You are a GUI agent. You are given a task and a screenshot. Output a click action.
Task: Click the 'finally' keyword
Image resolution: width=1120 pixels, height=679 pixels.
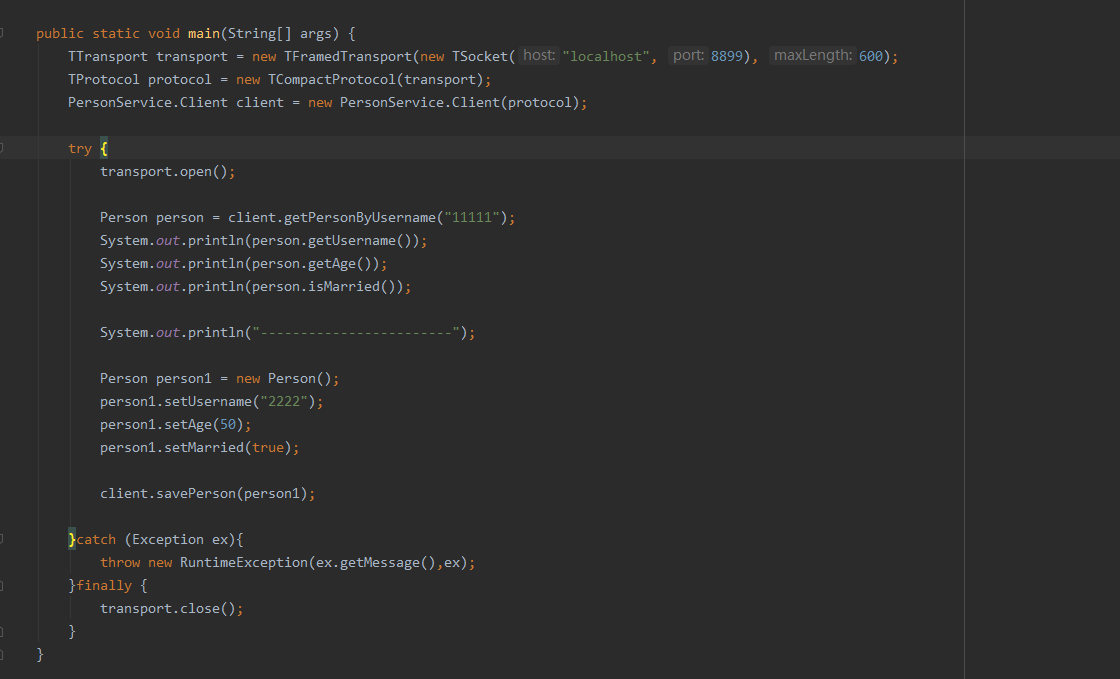[104, 585]
